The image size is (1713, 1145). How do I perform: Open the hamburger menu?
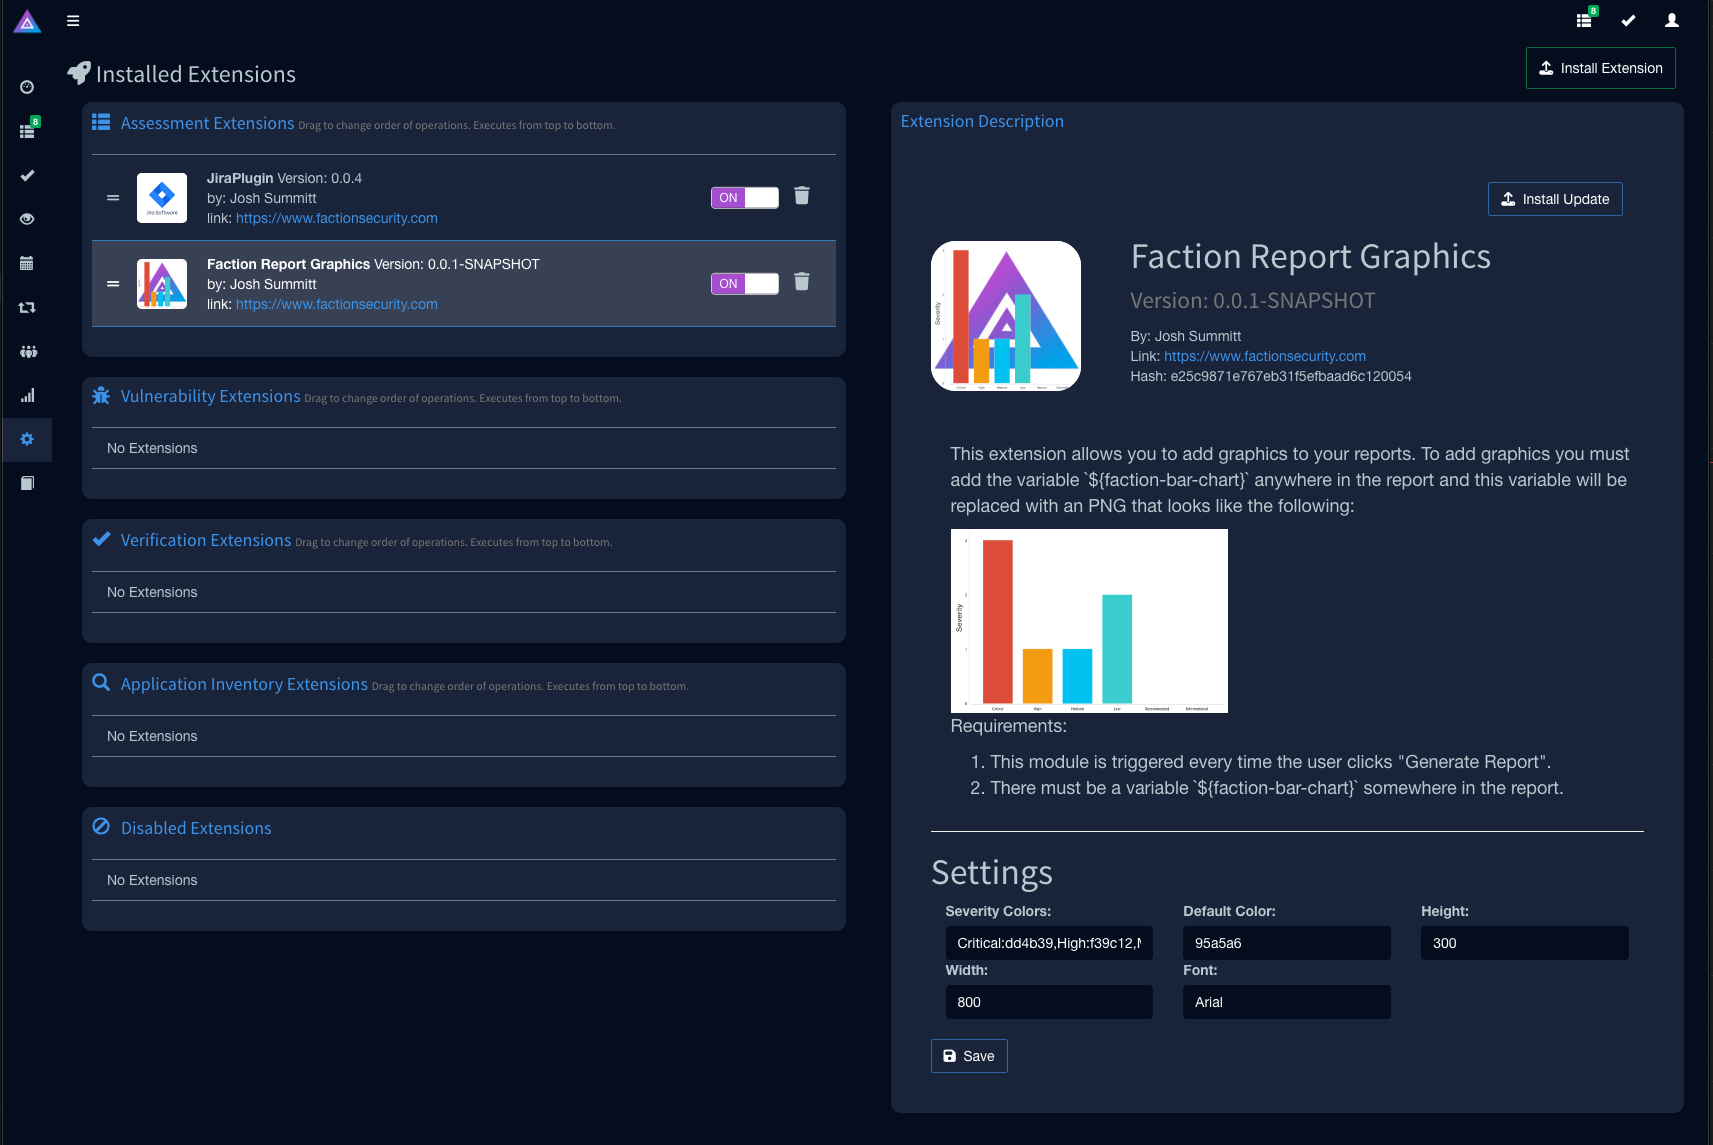pos(73,21)
